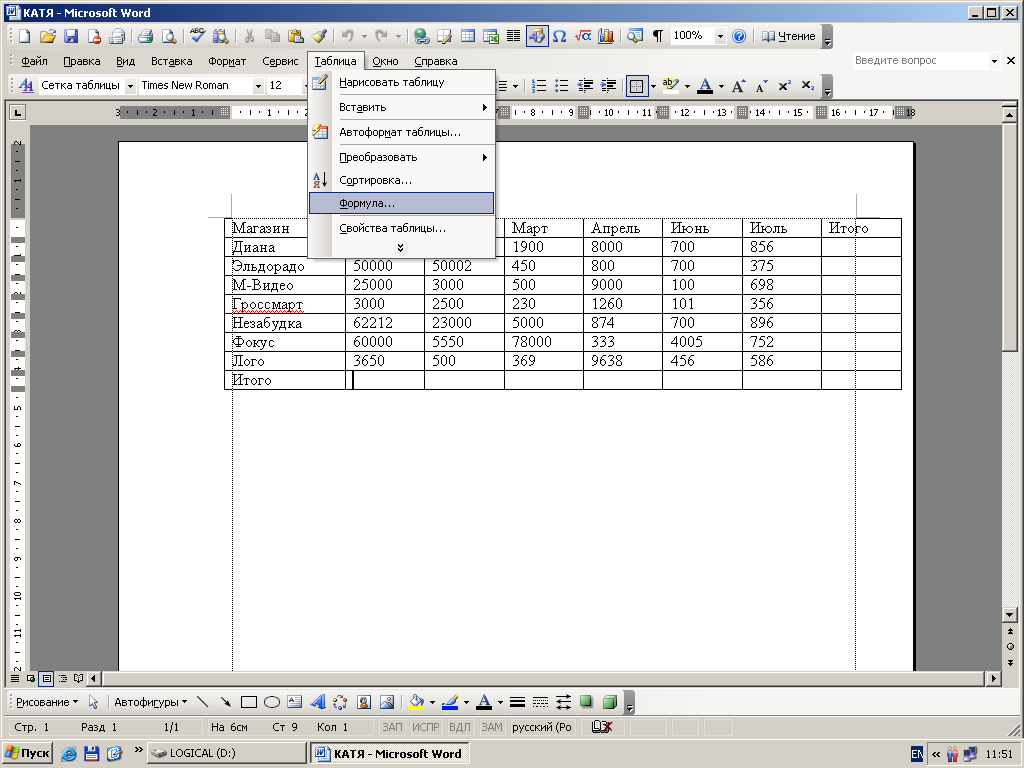Open the Рисование drawing menu

click(46, 702)
